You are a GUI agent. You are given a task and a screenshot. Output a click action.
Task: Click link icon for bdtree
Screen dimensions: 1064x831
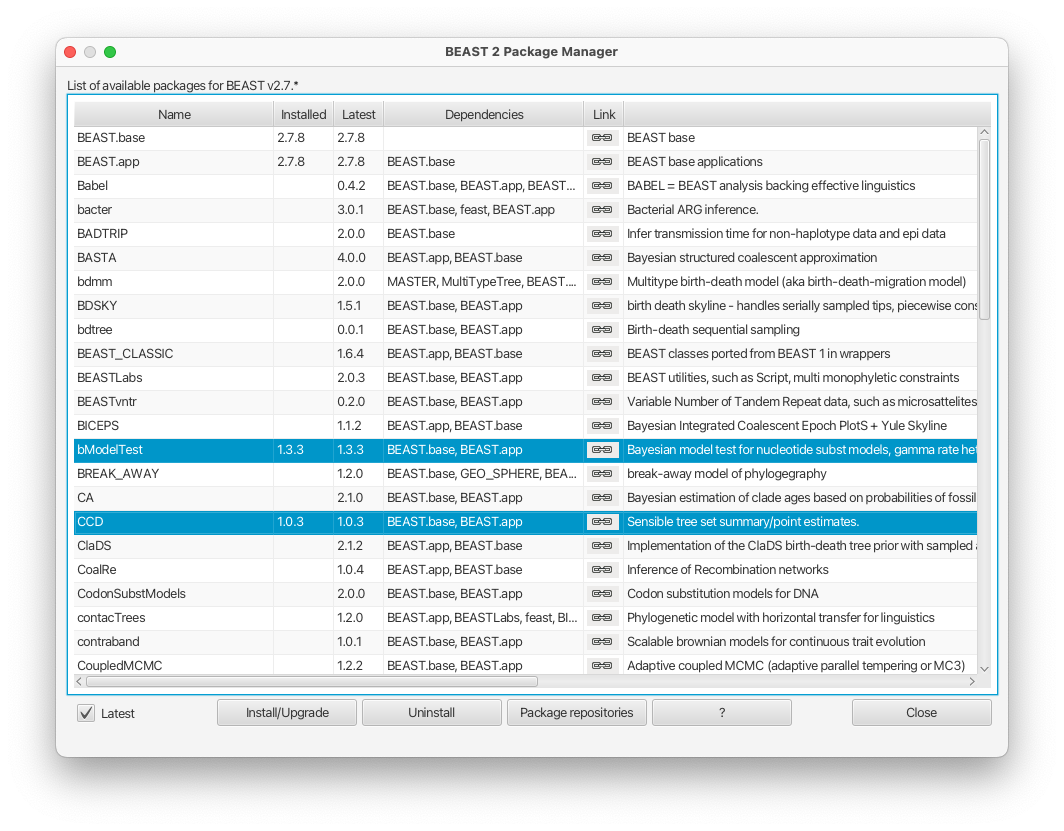(602, 330)
